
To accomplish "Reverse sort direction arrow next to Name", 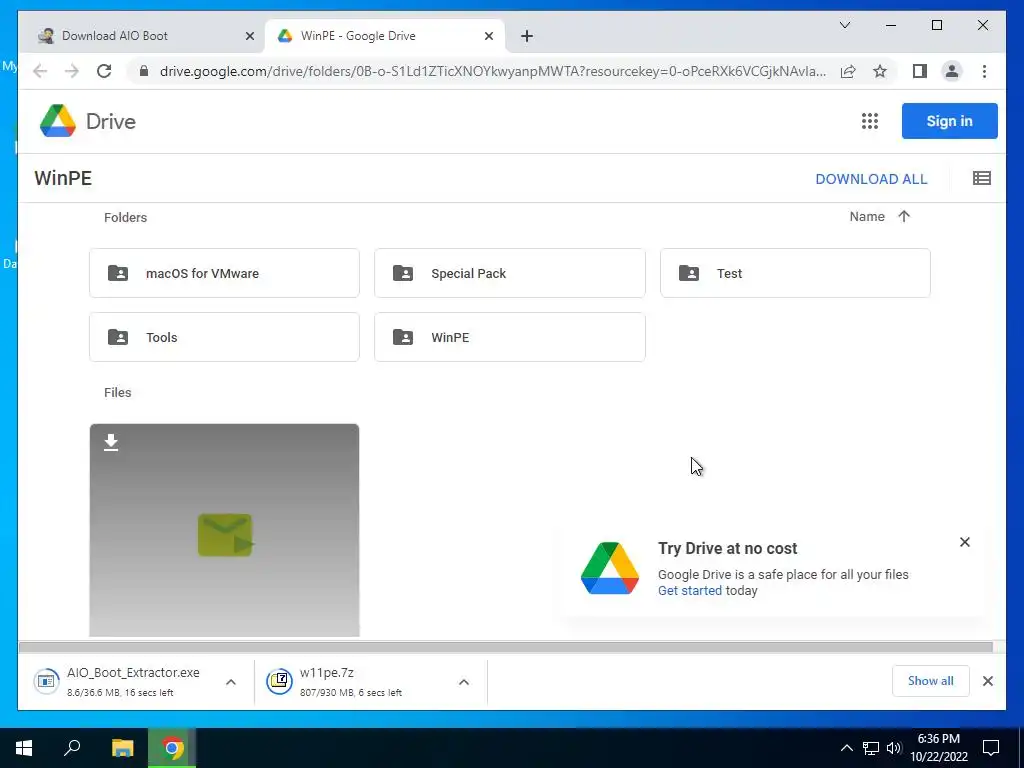I will pos(904,217).
